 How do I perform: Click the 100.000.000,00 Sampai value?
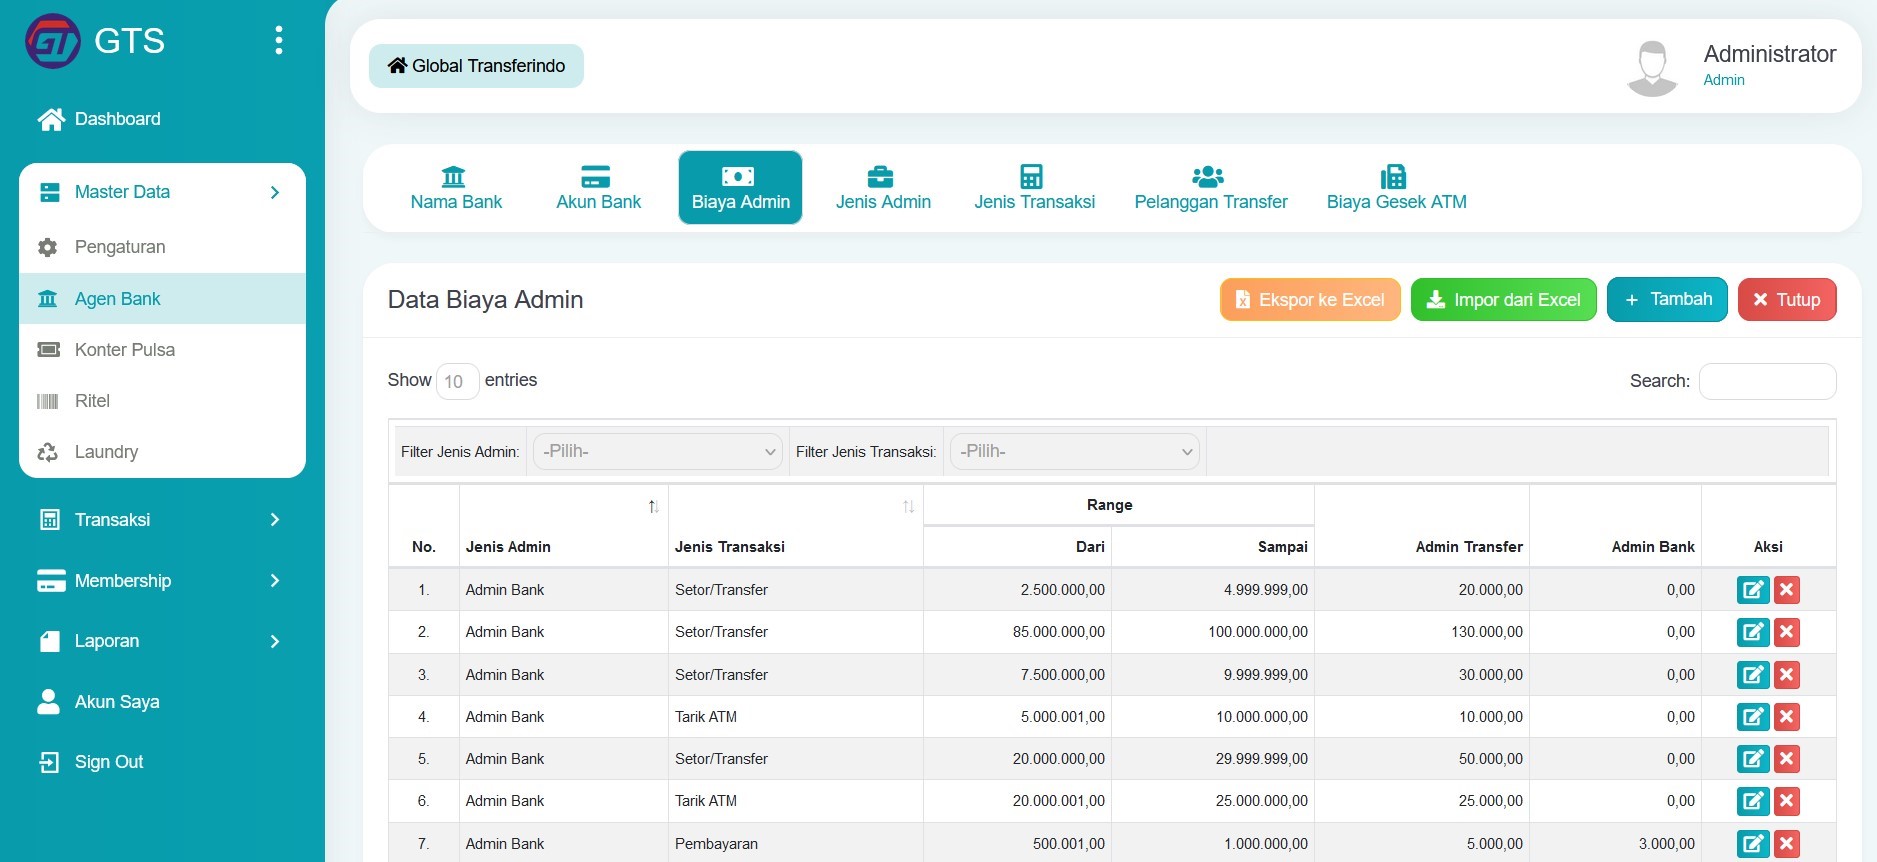point(1258,632)
